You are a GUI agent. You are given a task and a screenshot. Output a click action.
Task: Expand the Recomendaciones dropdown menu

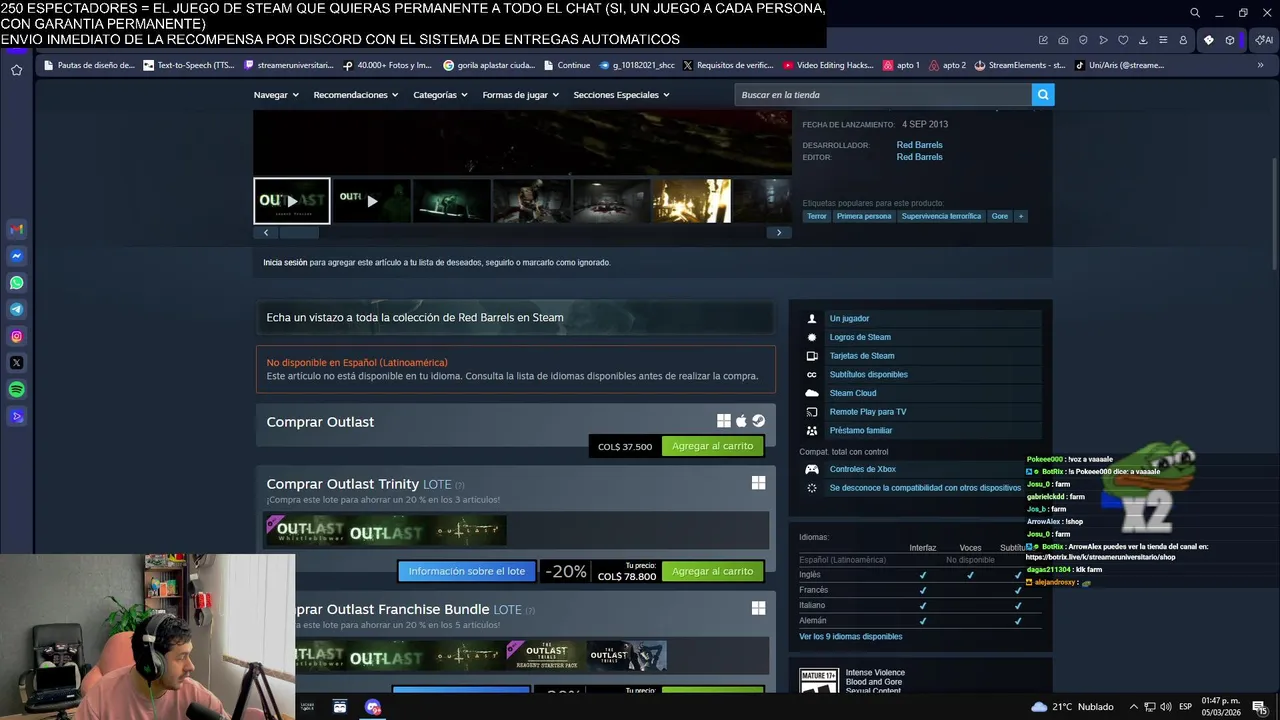pos(355,95)
